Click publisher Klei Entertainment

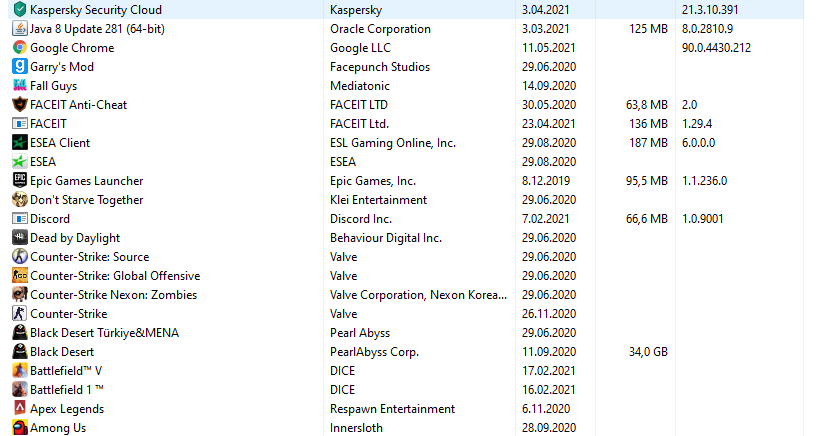tap(378, 200)
